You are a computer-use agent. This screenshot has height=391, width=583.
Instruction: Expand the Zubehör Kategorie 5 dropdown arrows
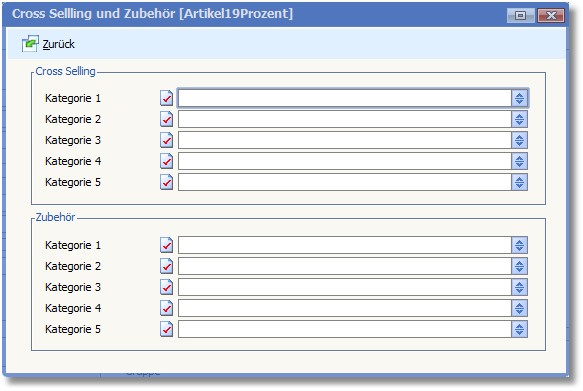[x=519, y=329]
